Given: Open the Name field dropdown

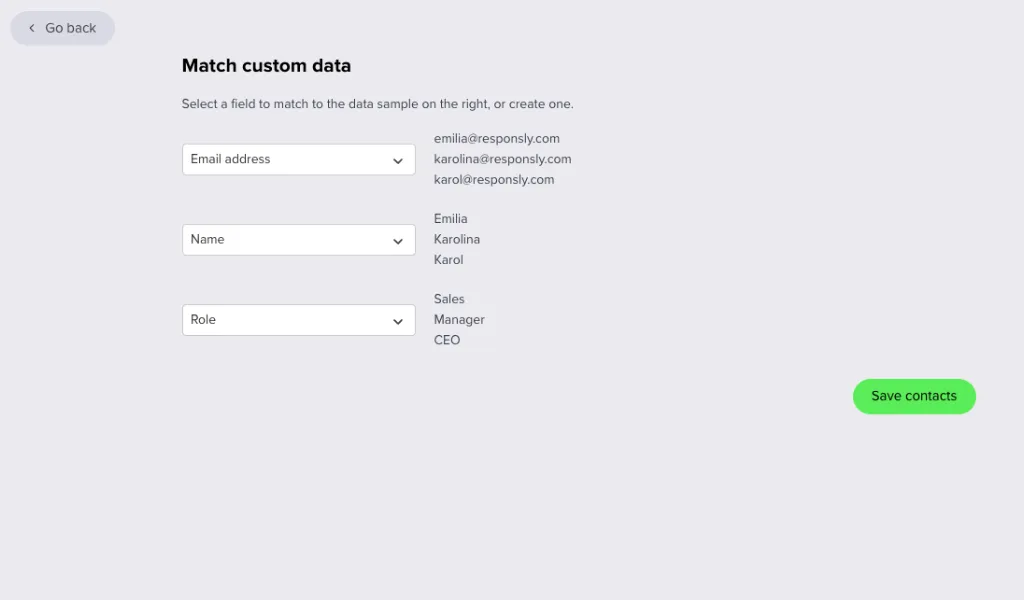Looking at the screenshot, I should [x=298, y=240].
